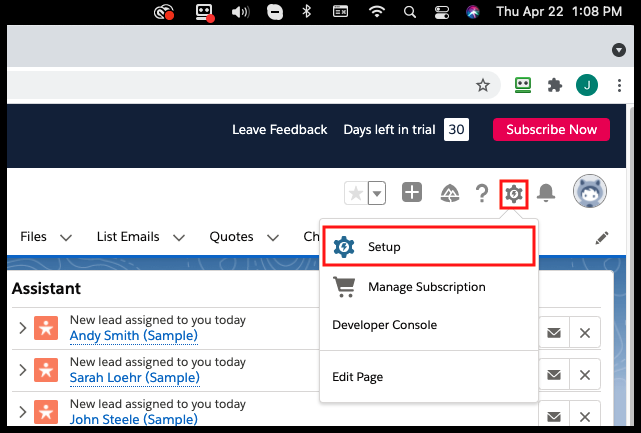Click the Subscribe Now button
This screenshot has width=641, height=433.
pos(551,130)
